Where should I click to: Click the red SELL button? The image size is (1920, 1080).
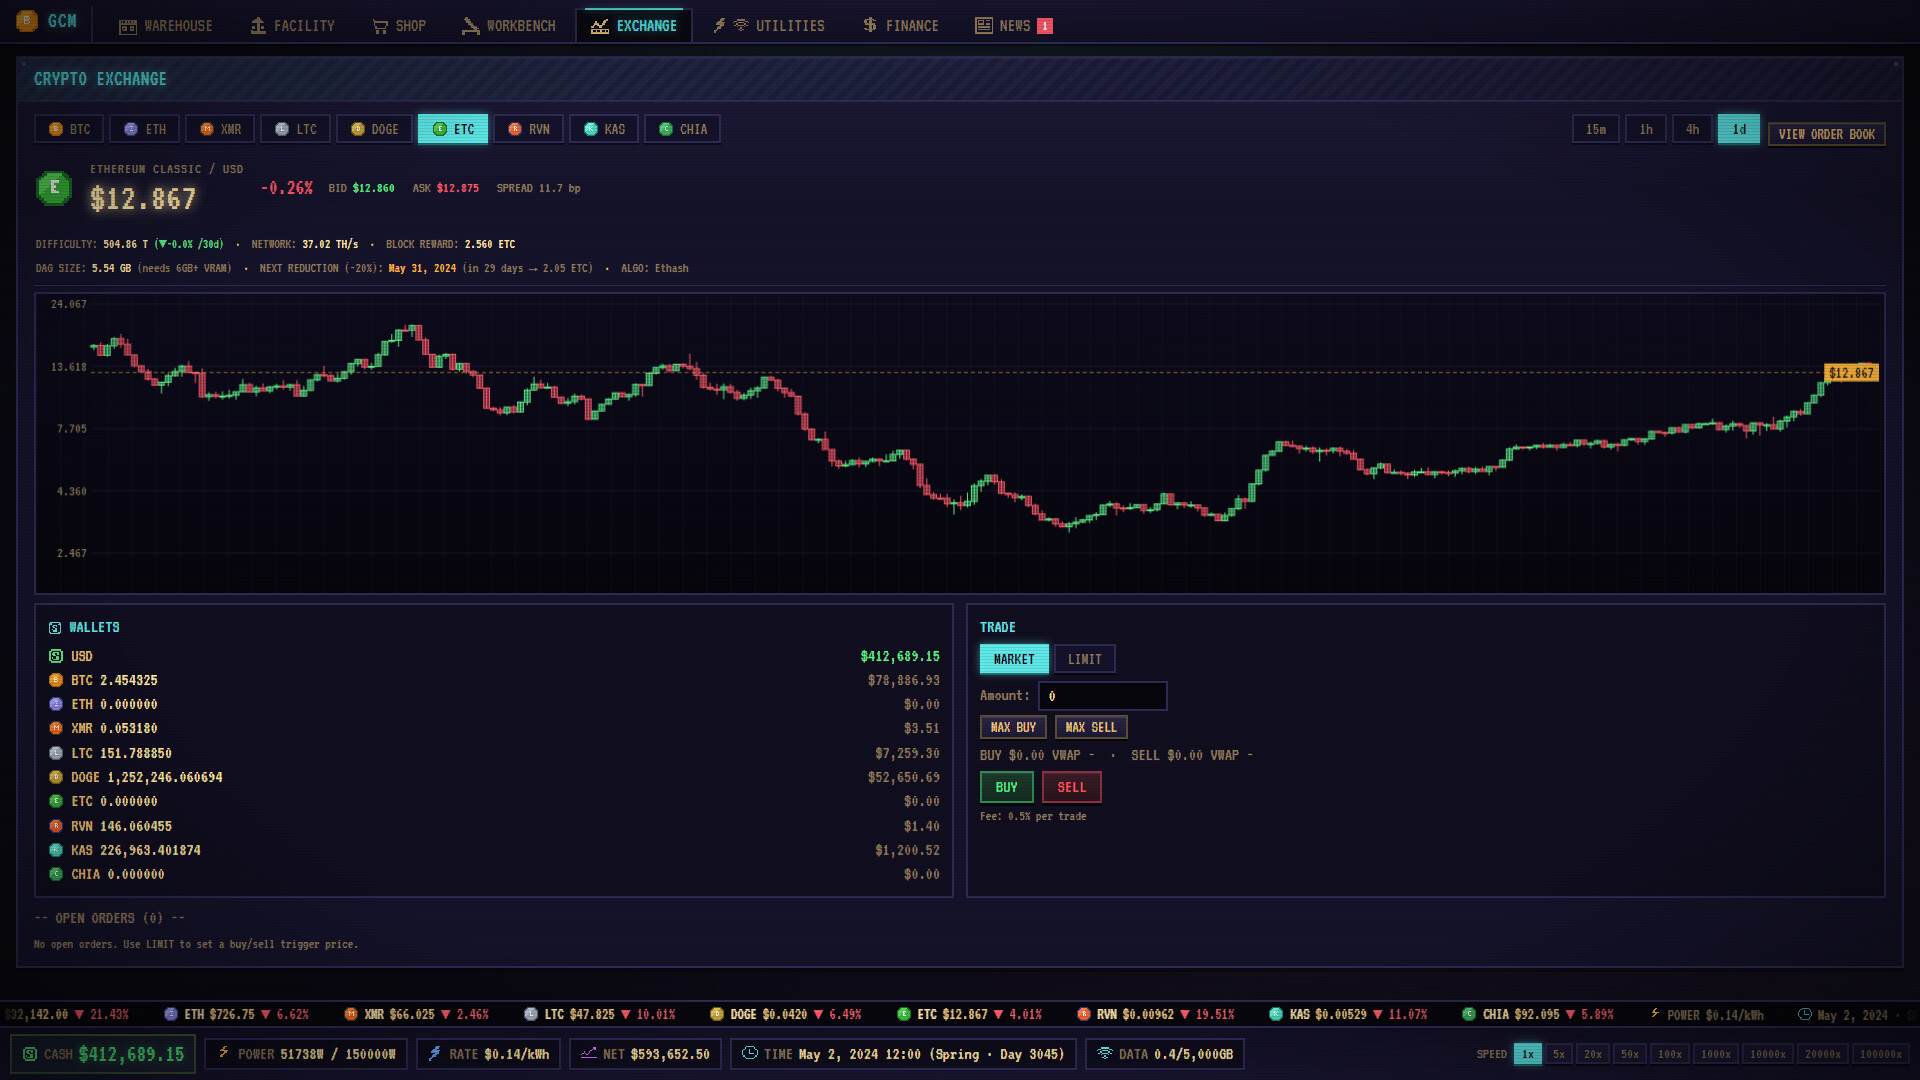[1072, 788]
